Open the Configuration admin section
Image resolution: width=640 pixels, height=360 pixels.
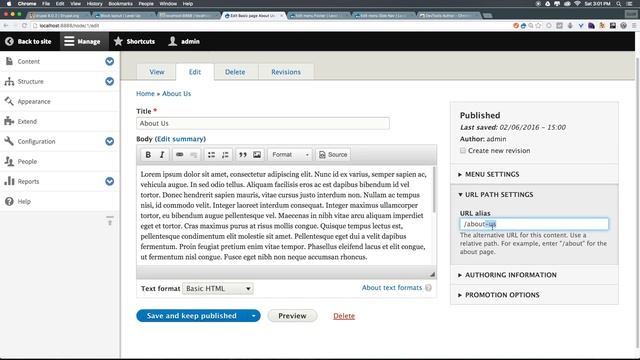(x=36, y=142)
